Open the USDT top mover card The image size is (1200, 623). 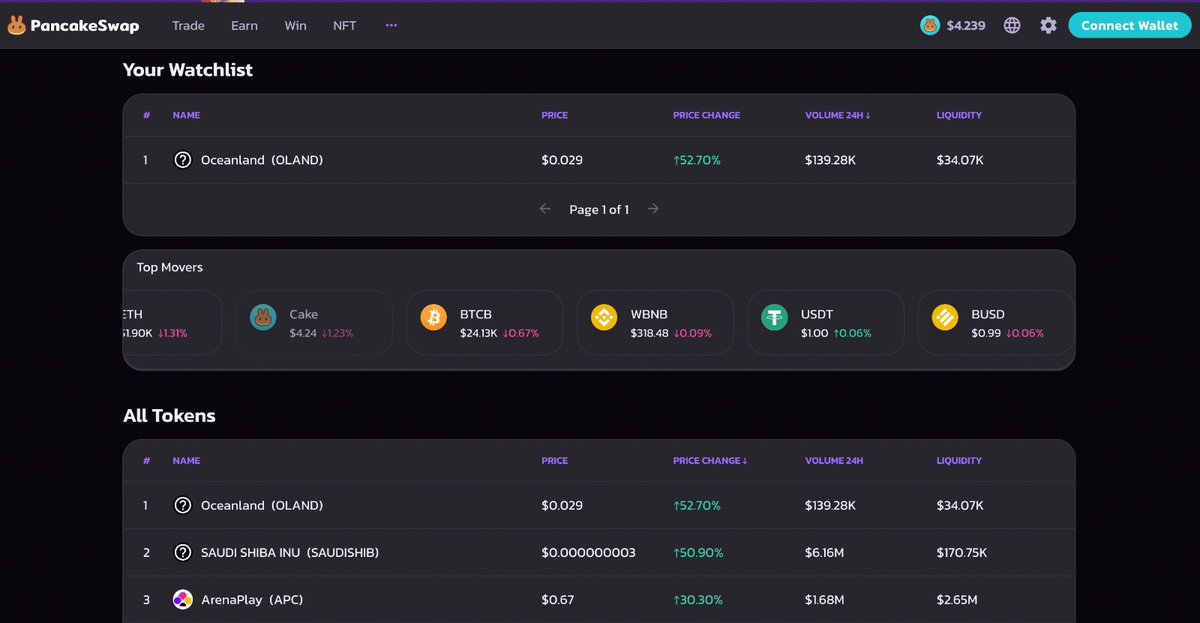coord(825,323)
